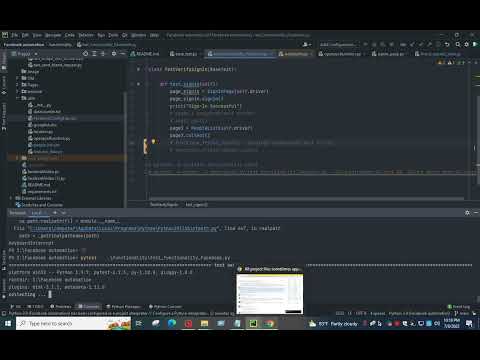Click the Windows taskbar search box
The height and width of the screenshot is (360, 480).
tap(73, 323)
